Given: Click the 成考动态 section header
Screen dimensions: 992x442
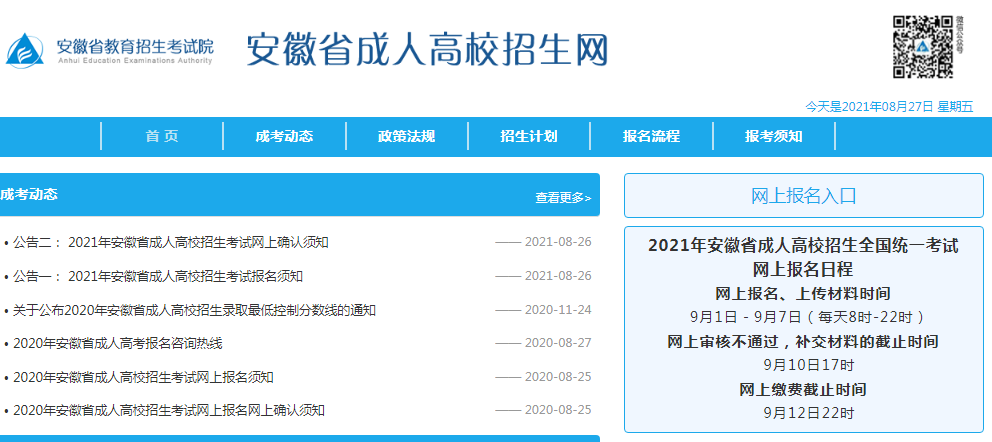Looking at the screenshot, I should [x=29, y=194].
